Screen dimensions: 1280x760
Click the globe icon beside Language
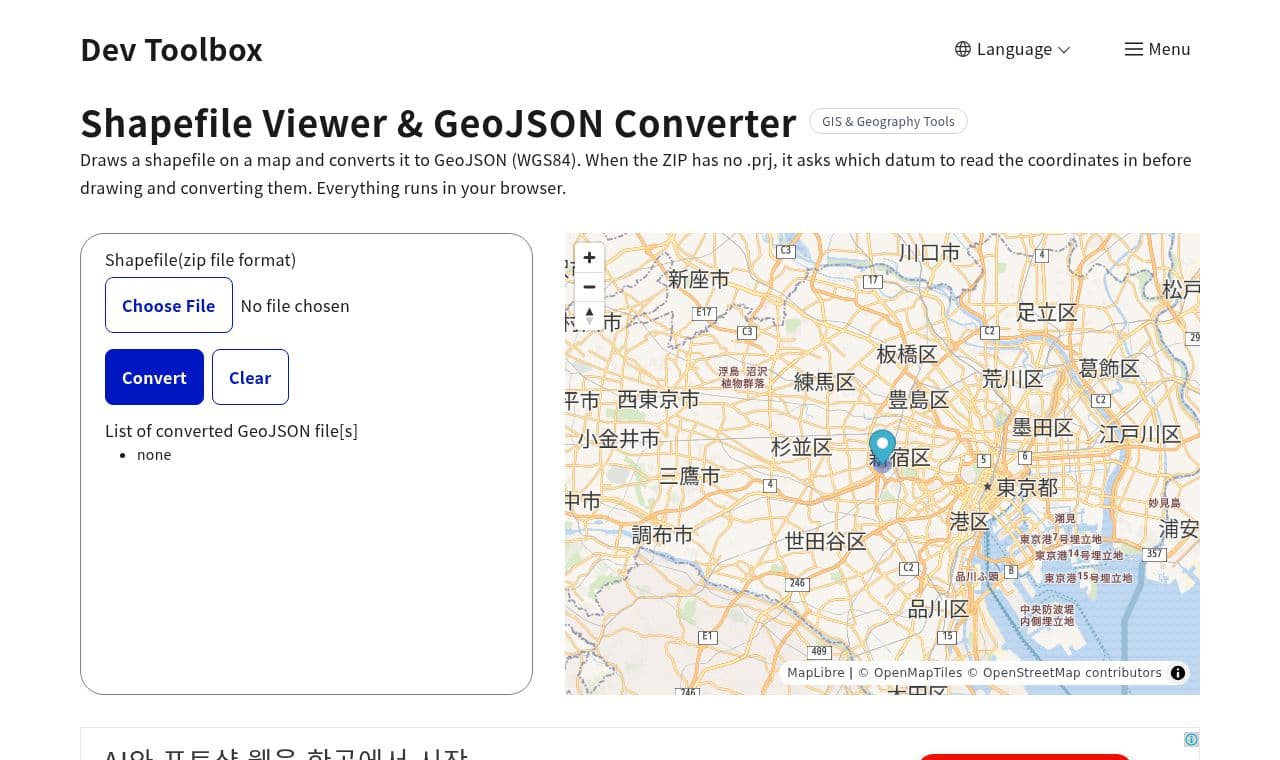963,49
